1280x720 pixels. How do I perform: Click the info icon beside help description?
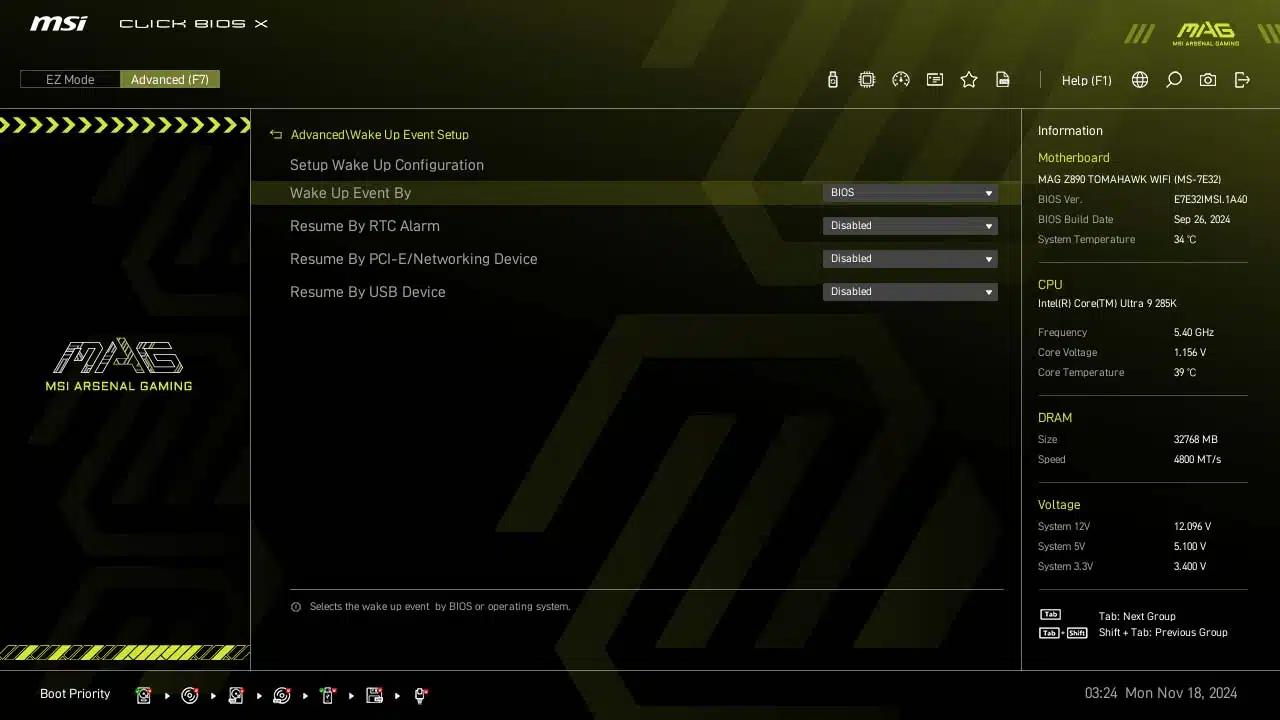(296, 607)
